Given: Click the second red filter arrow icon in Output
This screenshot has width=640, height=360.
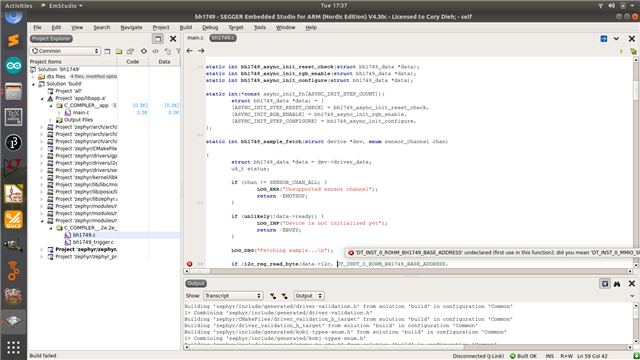Looking at the screenshot, I should (x=284, y=296).
